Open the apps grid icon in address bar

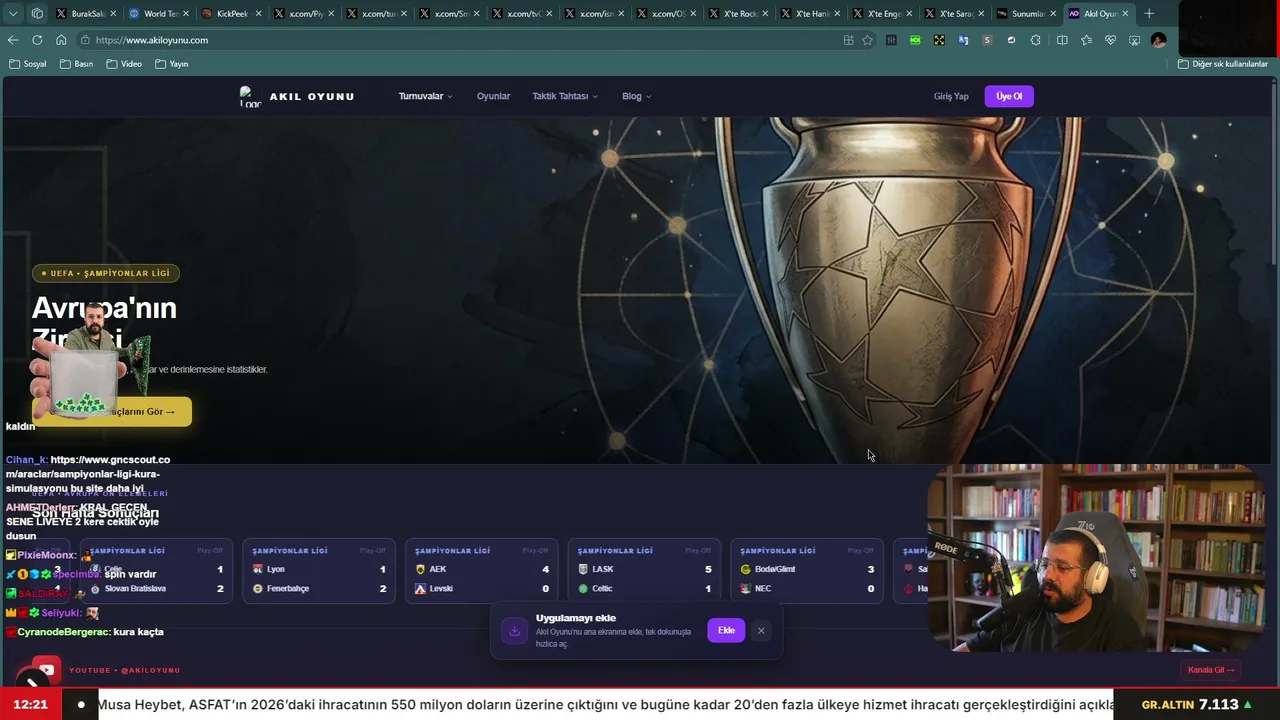point(848,40)
